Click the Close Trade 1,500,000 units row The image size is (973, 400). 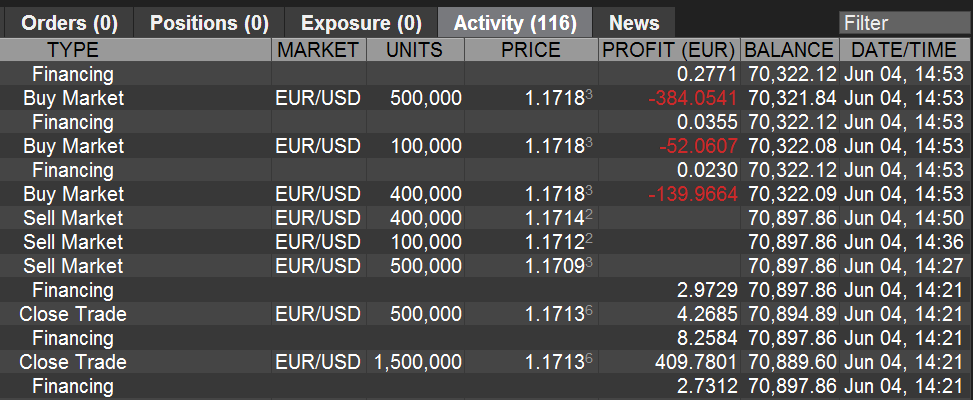(x=74, y=362)
